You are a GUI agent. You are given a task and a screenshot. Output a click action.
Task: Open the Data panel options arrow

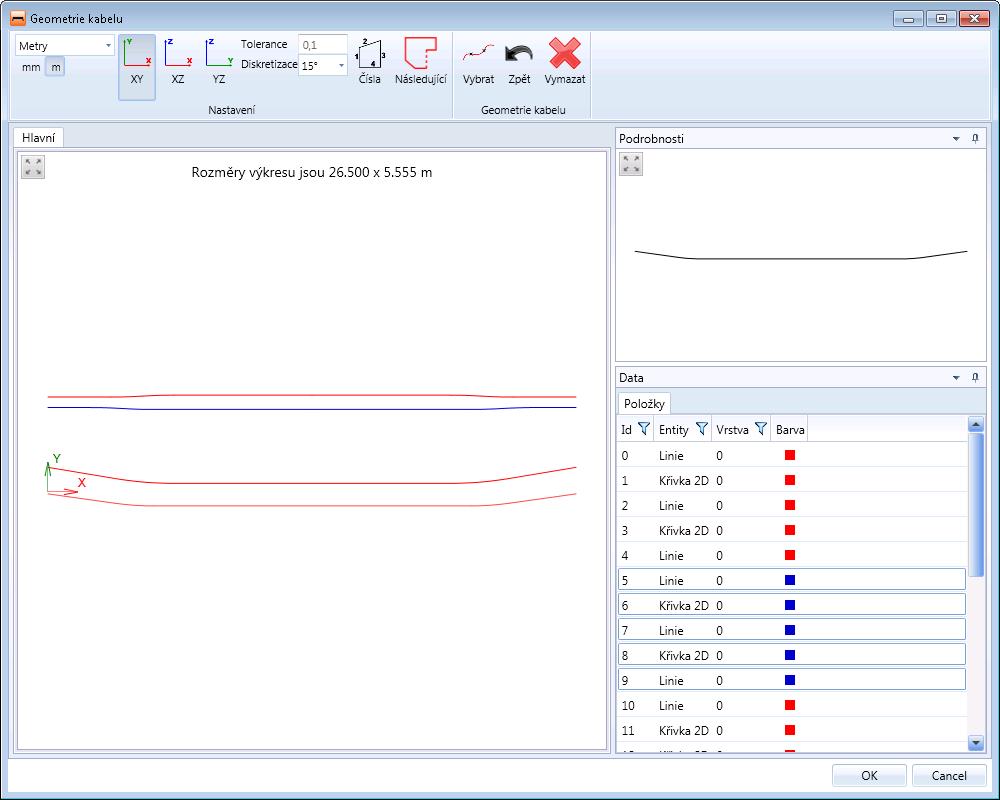point(956,378)
